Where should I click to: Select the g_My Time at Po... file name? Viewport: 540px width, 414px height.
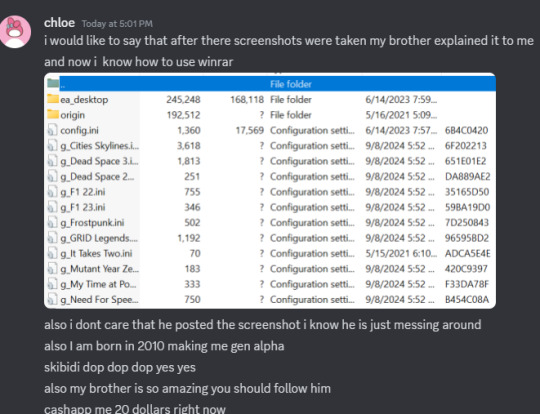[98, 284]
